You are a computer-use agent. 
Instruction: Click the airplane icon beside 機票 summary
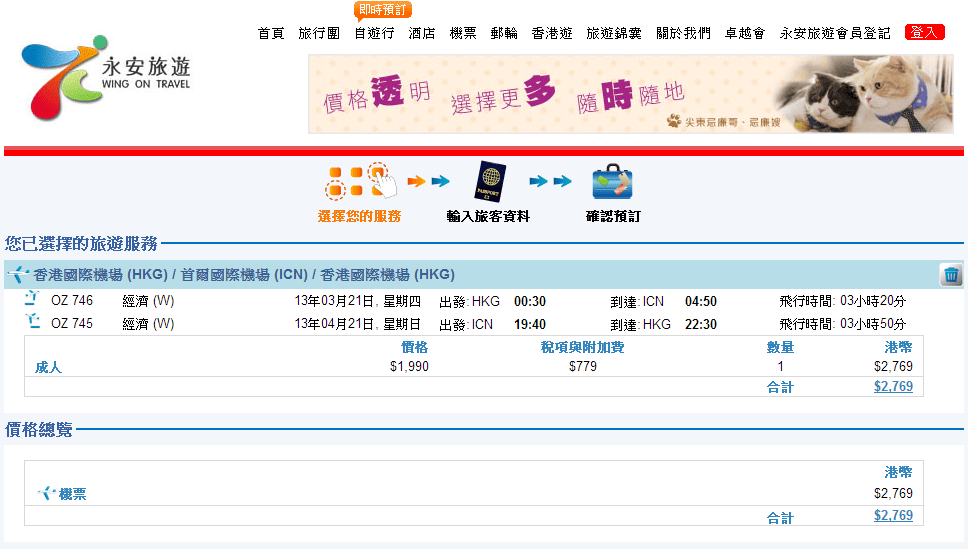(46, 493)
